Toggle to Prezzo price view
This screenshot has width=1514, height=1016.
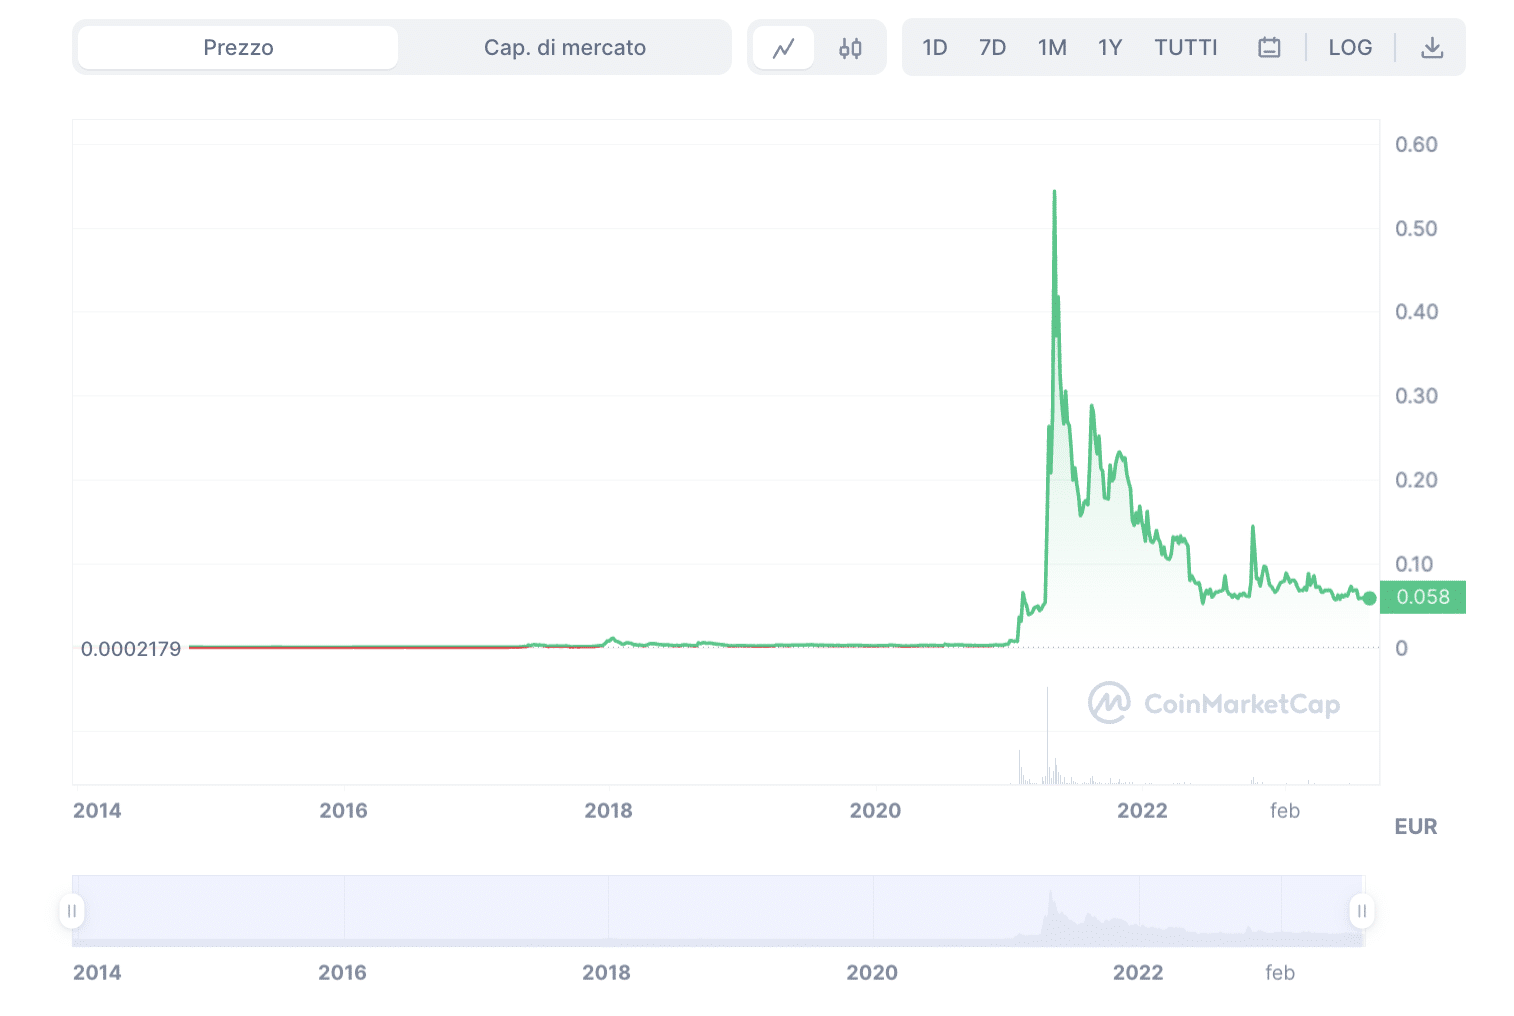pyautogui.click(x=236, y=46)
